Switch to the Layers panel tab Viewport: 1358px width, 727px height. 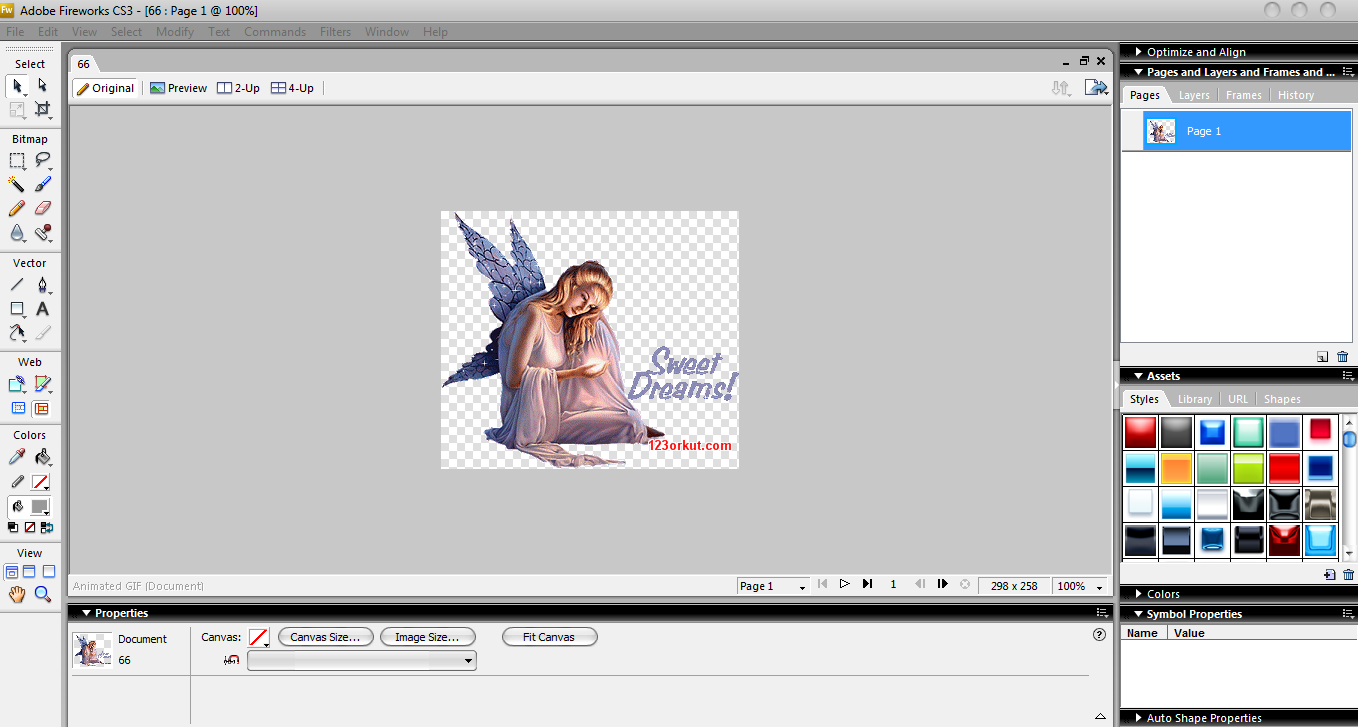[1193, 94]
